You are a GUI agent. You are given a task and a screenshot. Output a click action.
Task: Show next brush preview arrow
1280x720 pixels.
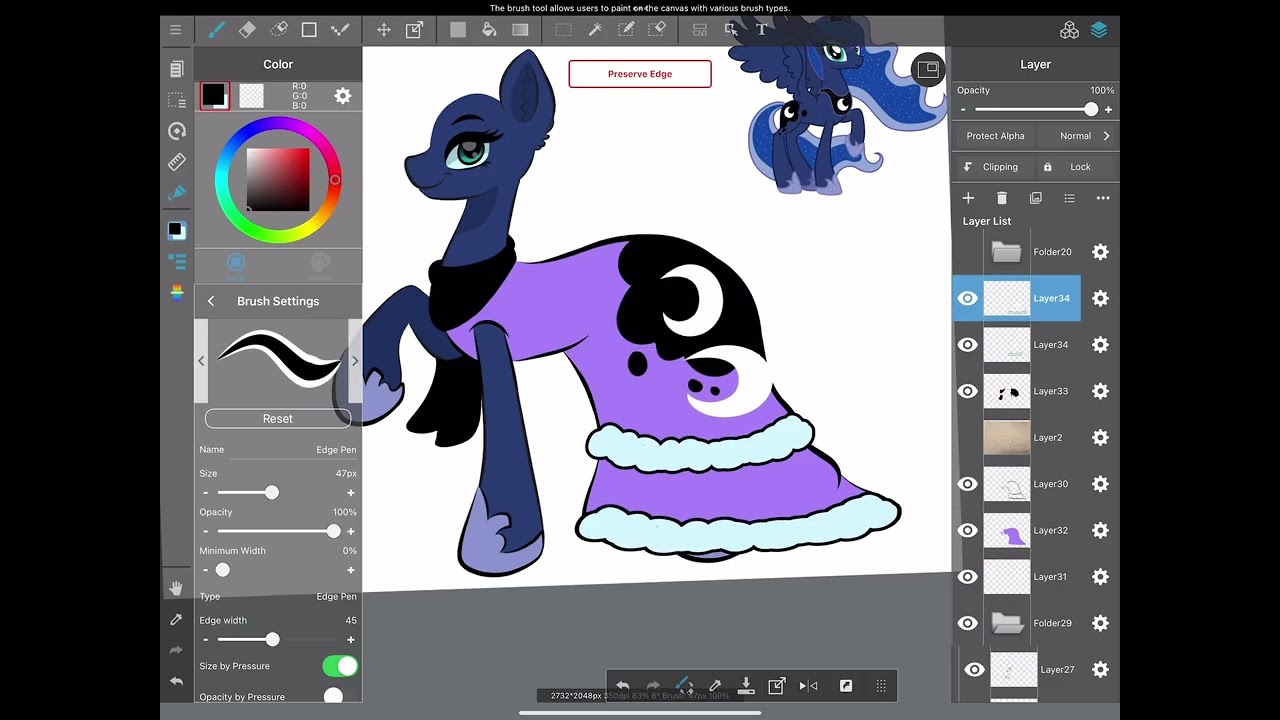[x=355, y=361]
